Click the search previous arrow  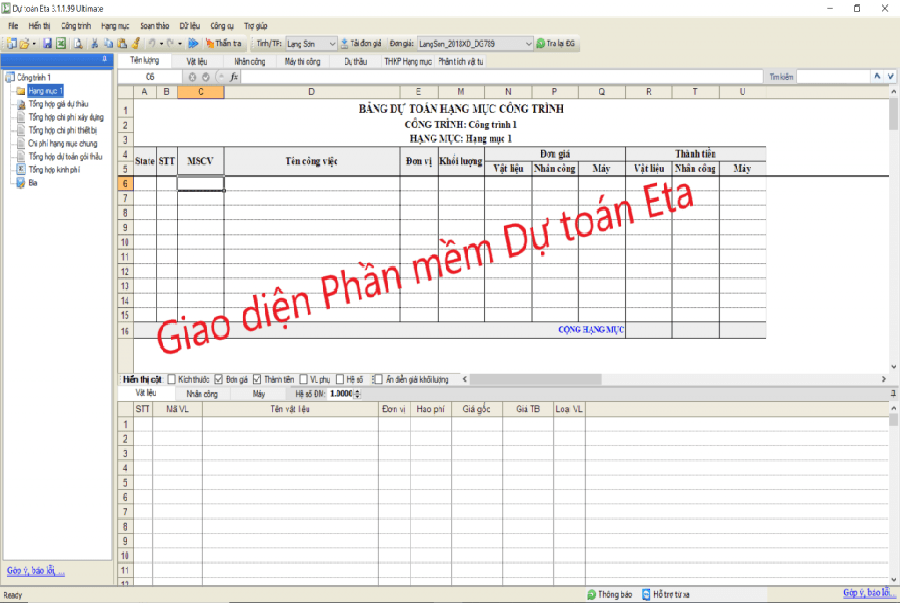pos(877,76)
